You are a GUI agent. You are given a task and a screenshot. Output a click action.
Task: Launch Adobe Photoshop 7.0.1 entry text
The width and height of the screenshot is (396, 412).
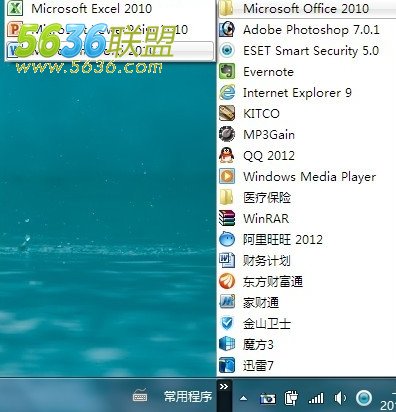pos(311,30)
